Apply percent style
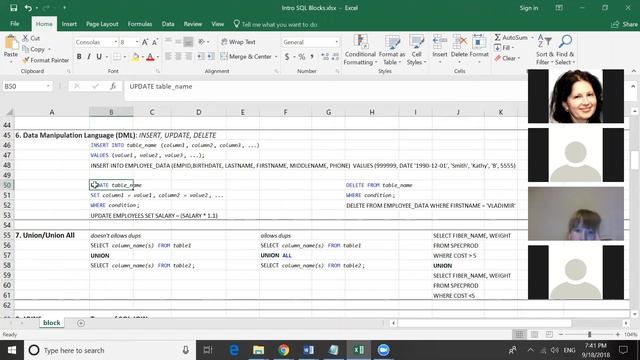Viewport: 640px width, 360px height. 302,57
